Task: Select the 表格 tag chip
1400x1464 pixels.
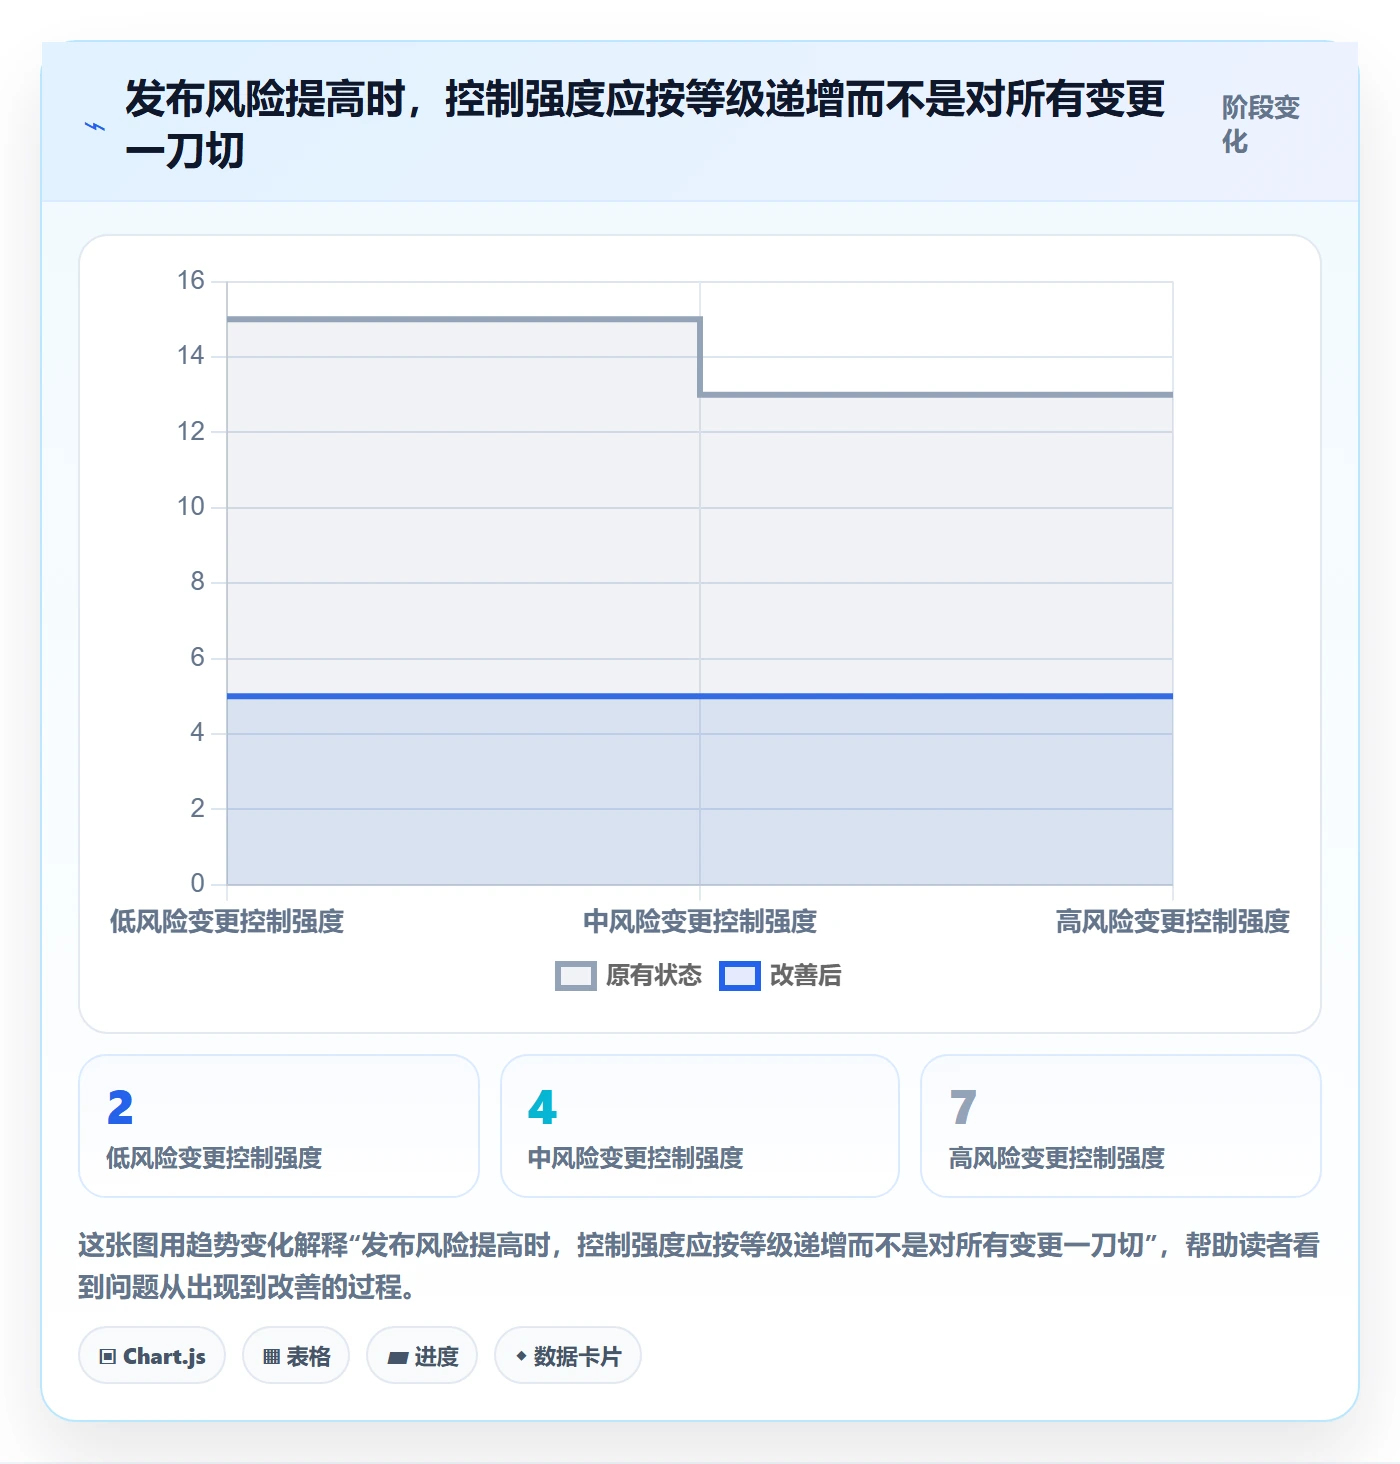Action: 296,1356
